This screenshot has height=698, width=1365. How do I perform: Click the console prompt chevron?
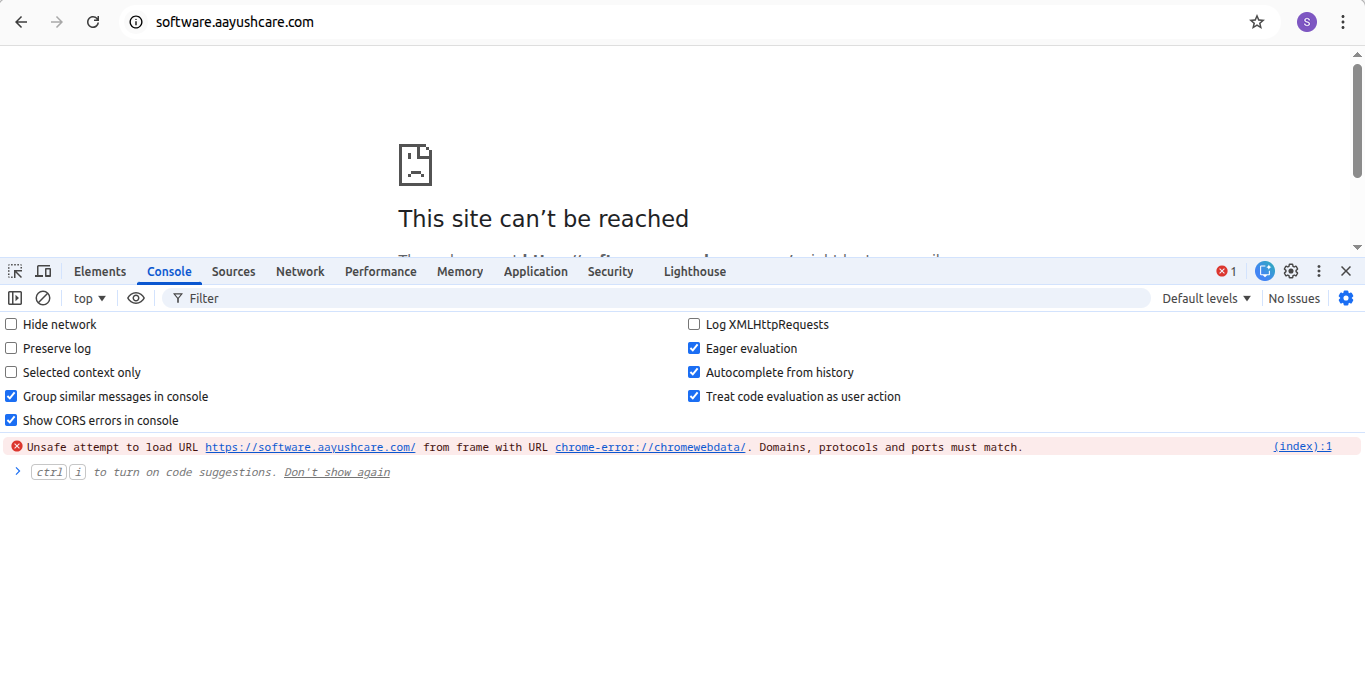pos(17,471)
